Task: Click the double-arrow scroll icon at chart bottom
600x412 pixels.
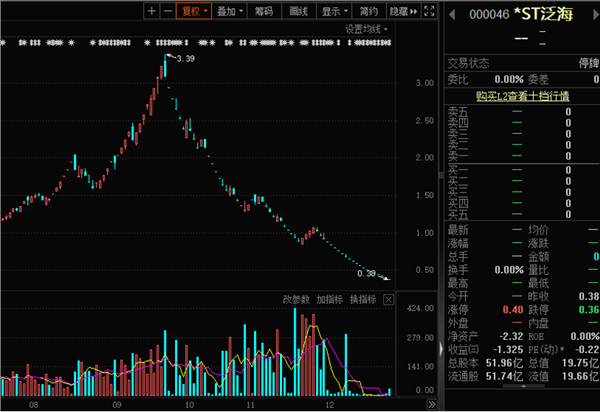Action: (432, 403)
